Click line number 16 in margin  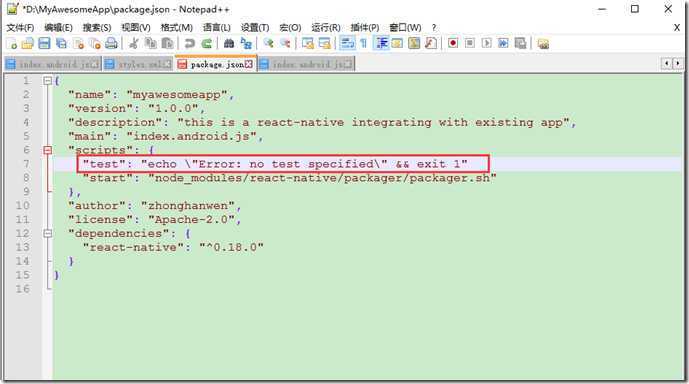point(23,289)
